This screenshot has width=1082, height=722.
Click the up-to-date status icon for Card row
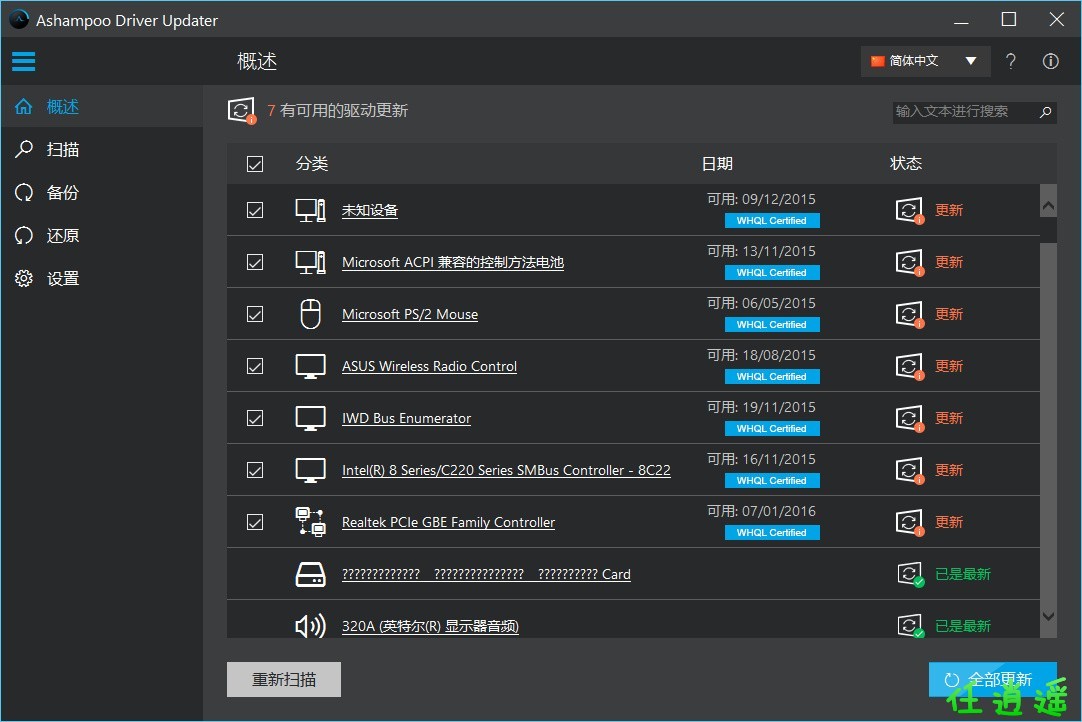point(910,574)
